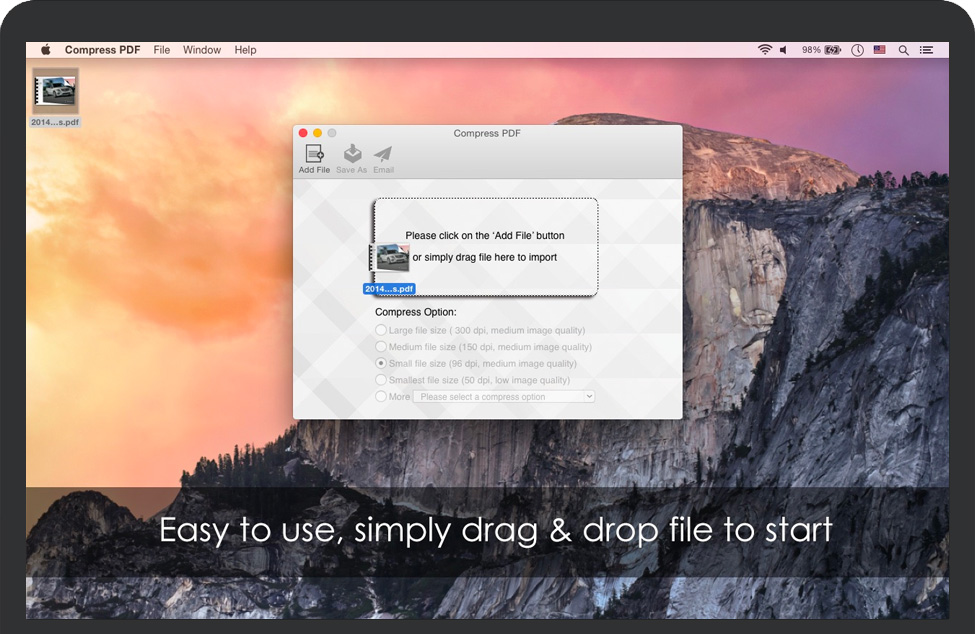
Task: Open the File menu
Action: 162,50
